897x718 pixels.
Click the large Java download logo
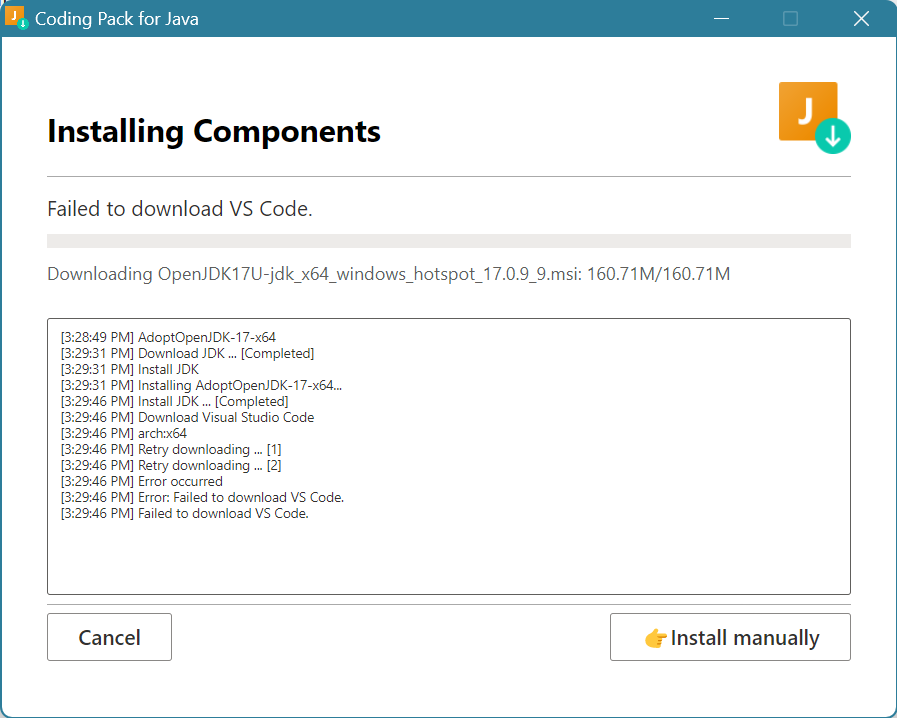[x=813, y=117]
